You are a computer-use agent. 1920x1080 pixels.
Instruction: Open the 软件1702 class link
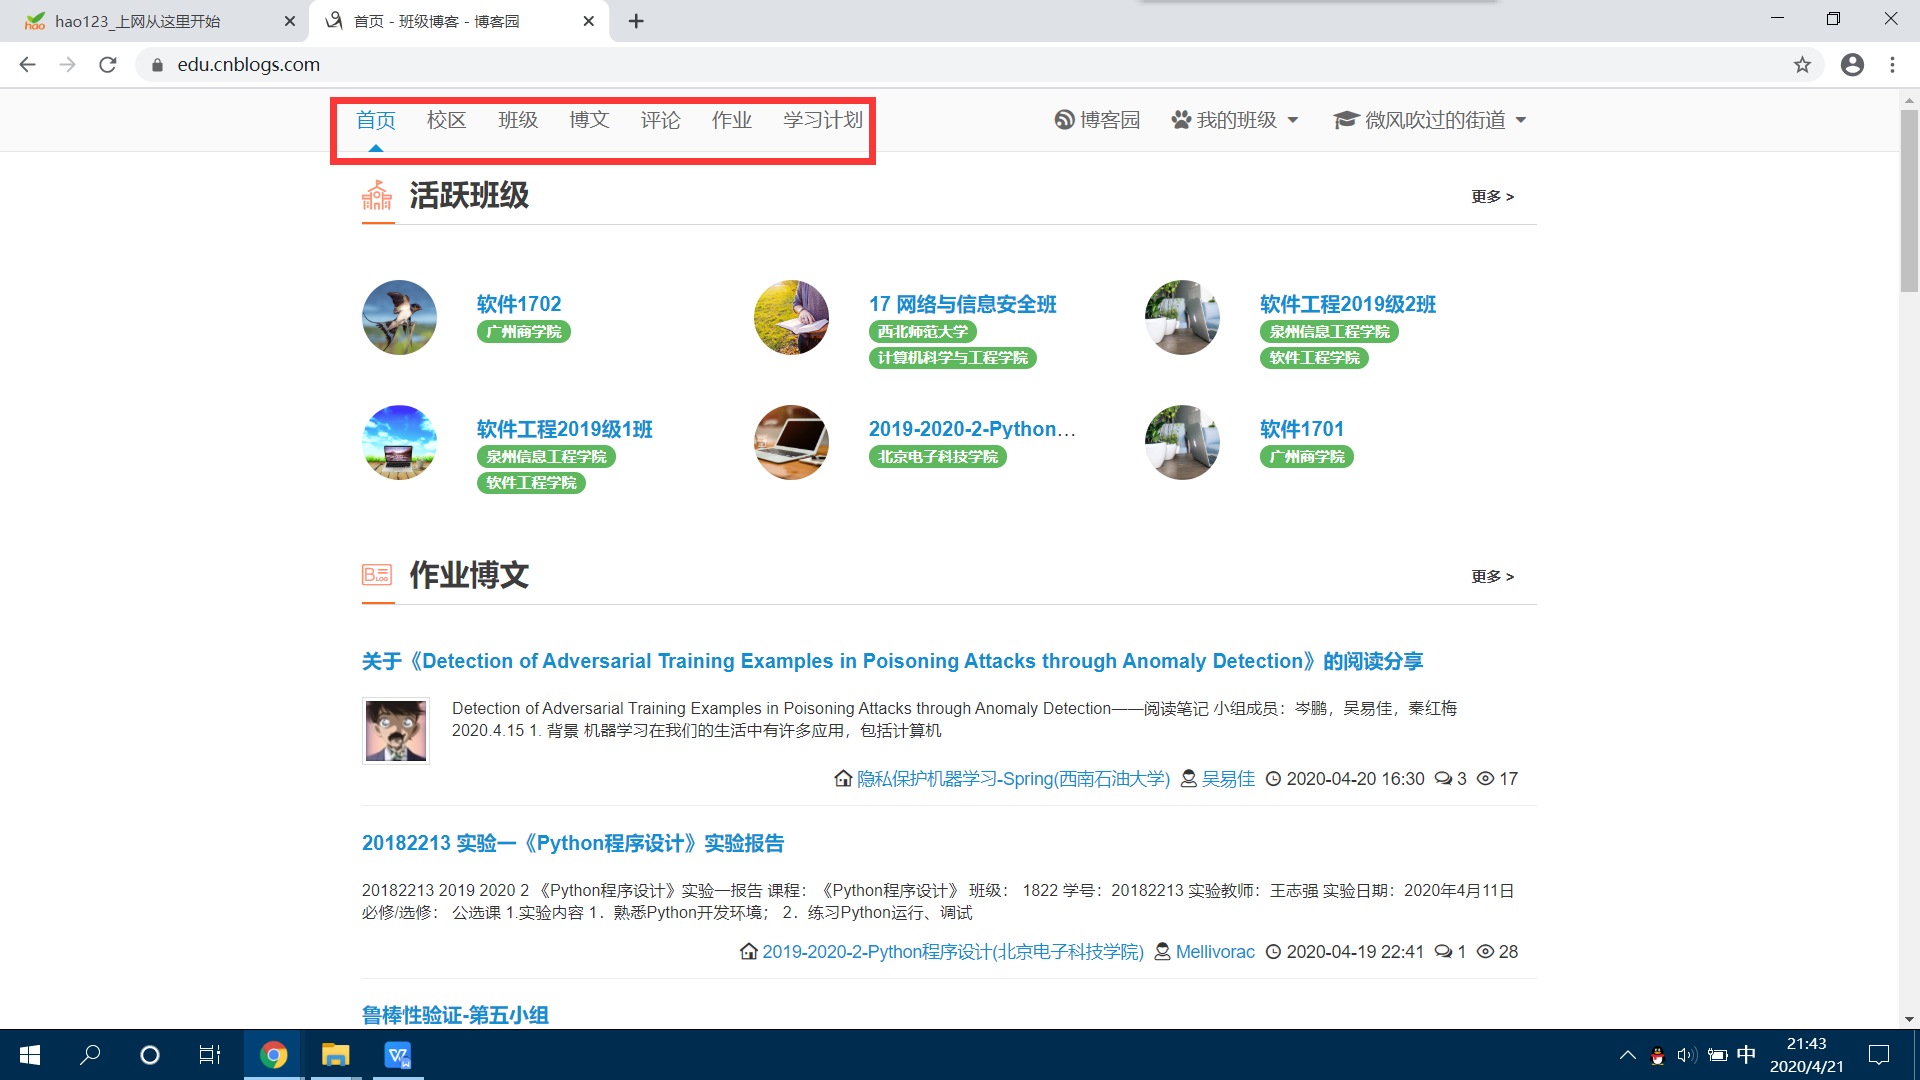(x=518, y=304)
